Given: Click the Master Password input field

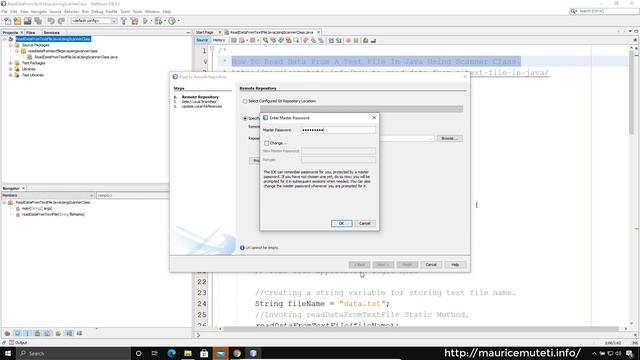Looking at the screenshot, I should click(338, 130).
